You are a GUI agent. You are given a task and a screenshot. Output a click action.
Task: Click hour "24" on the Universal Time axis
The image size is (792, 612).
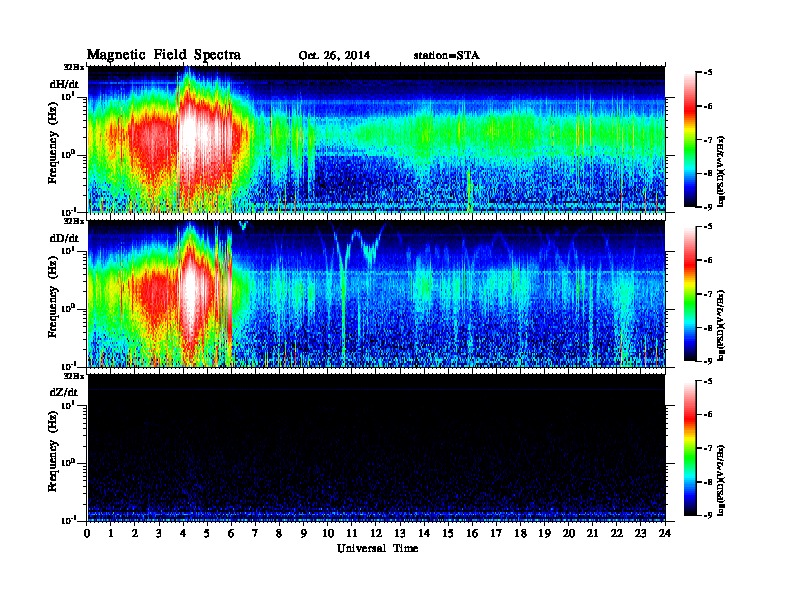[665, 533]
